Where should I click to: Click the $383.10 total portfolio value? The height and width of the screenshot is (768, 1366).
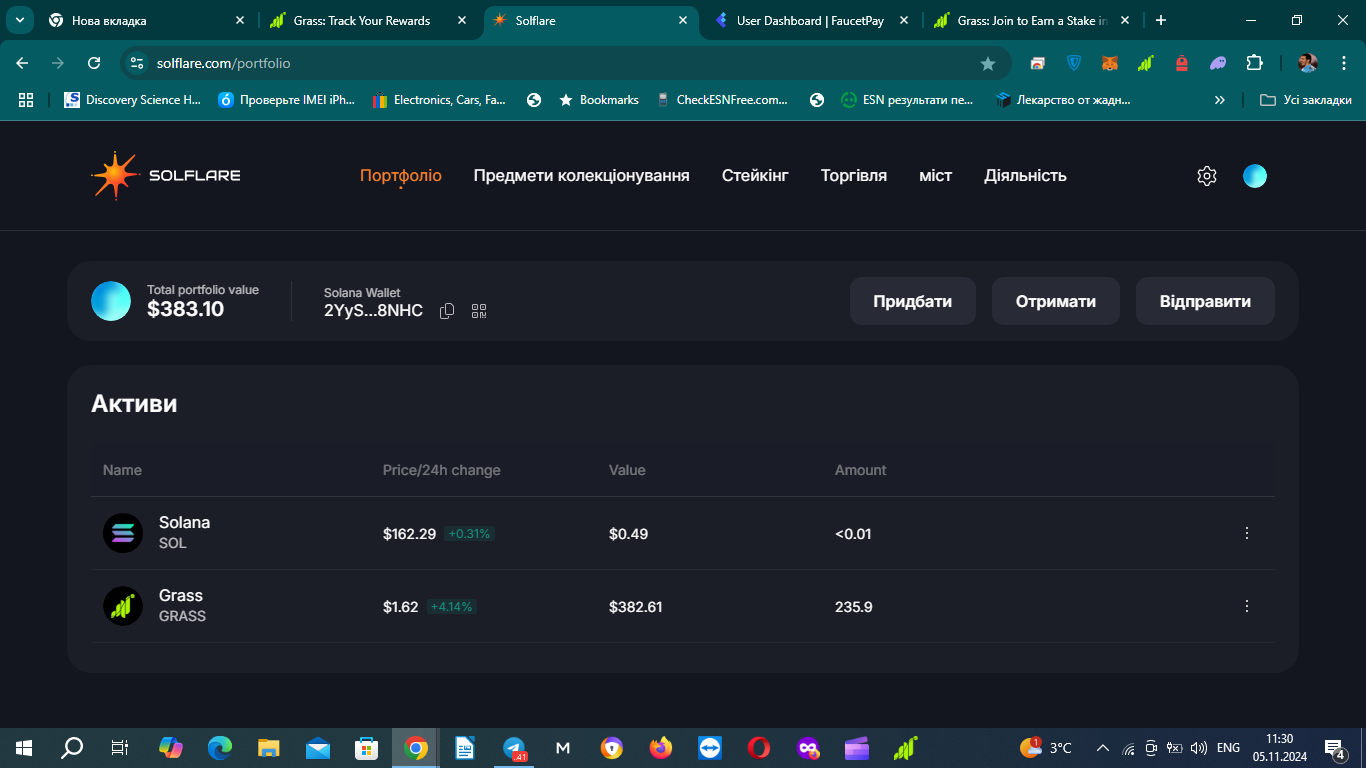[x=186, y=310]
